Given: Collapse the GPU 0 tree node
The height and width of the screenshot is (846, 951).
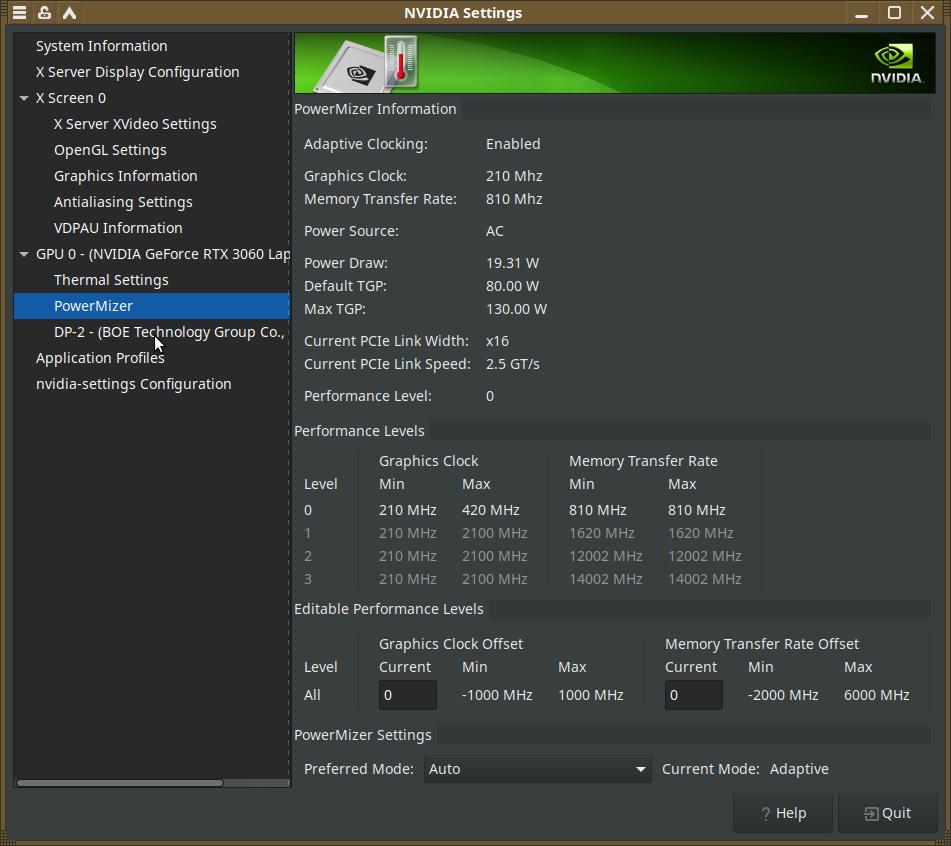Looking at the screenshot, I should (x=24, y=254).
